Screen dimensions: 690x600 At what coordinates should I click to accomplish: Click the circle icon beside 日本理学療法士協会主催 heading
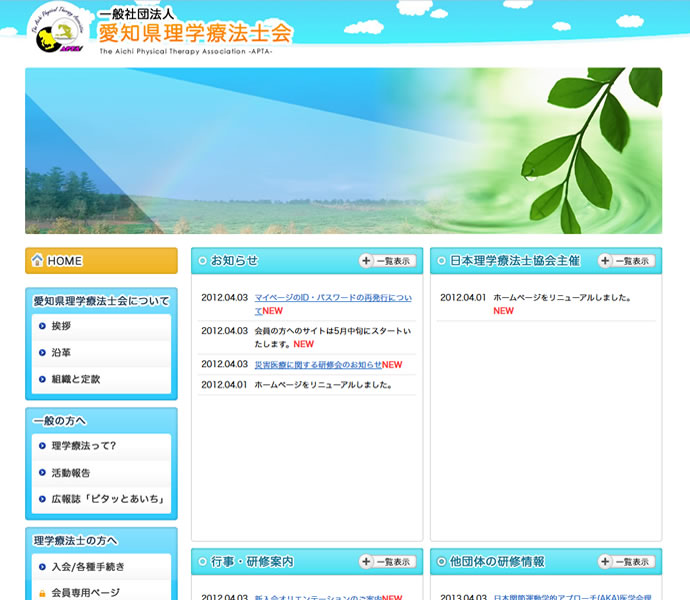click(441, 261)
